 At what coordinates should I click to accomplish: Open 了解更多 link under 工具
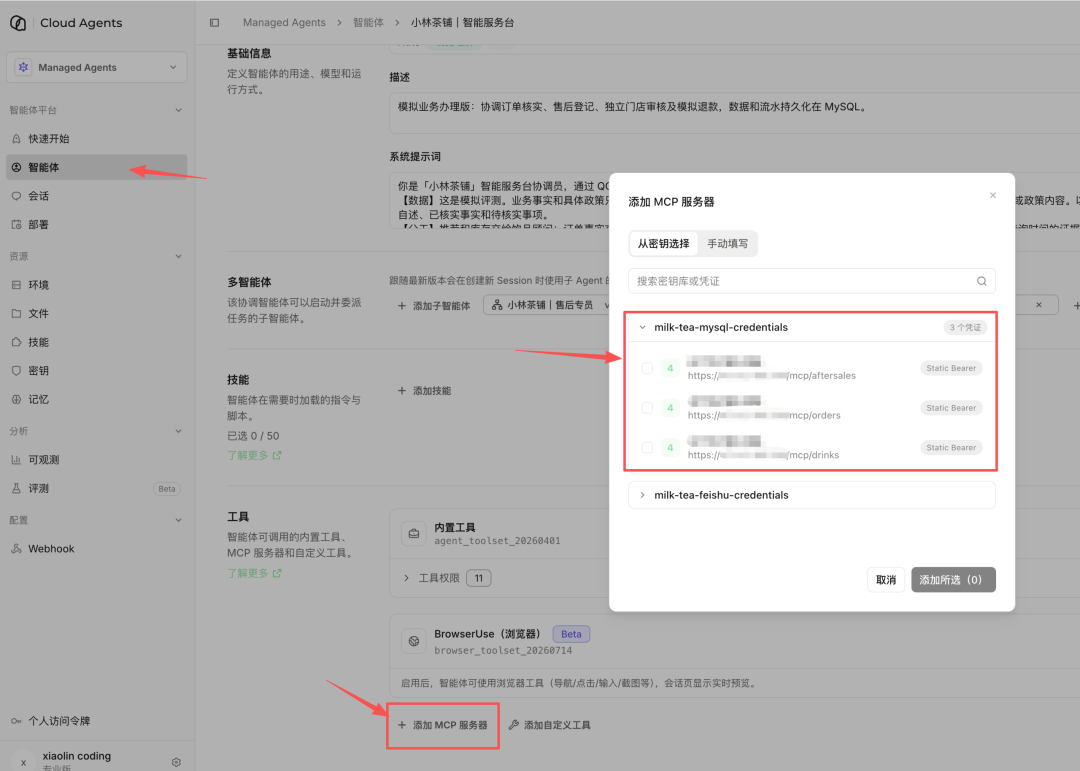pos(254,573)
